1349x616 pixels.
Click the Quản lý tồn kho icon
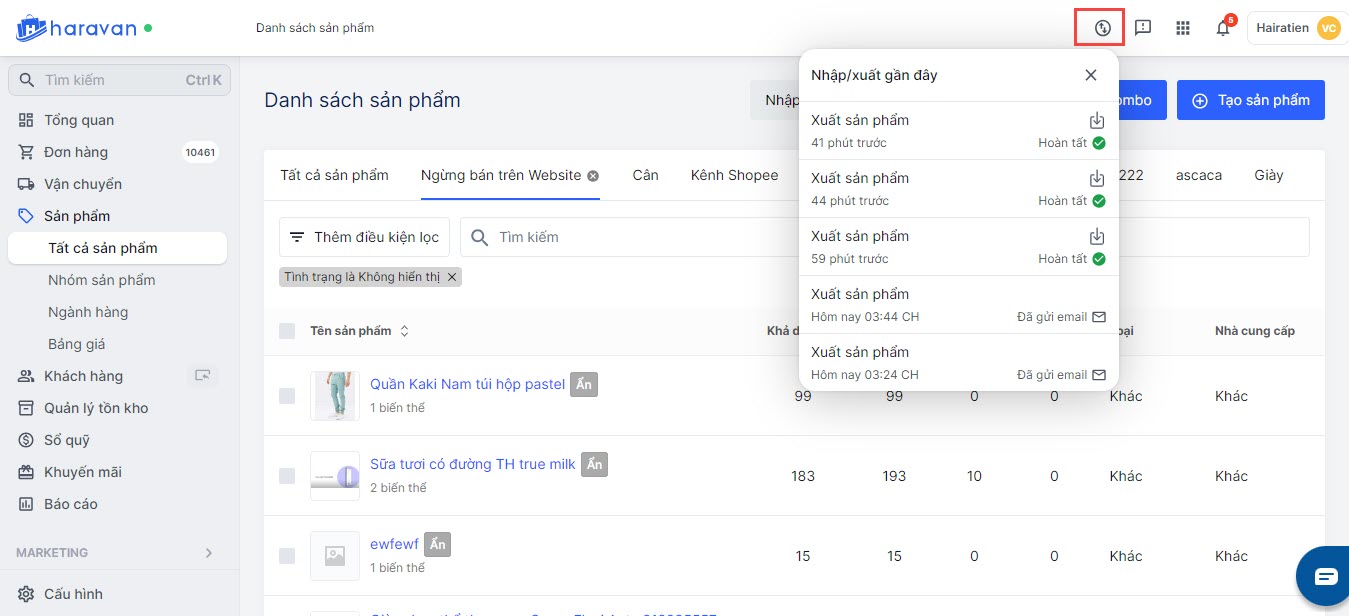[26, 408]
